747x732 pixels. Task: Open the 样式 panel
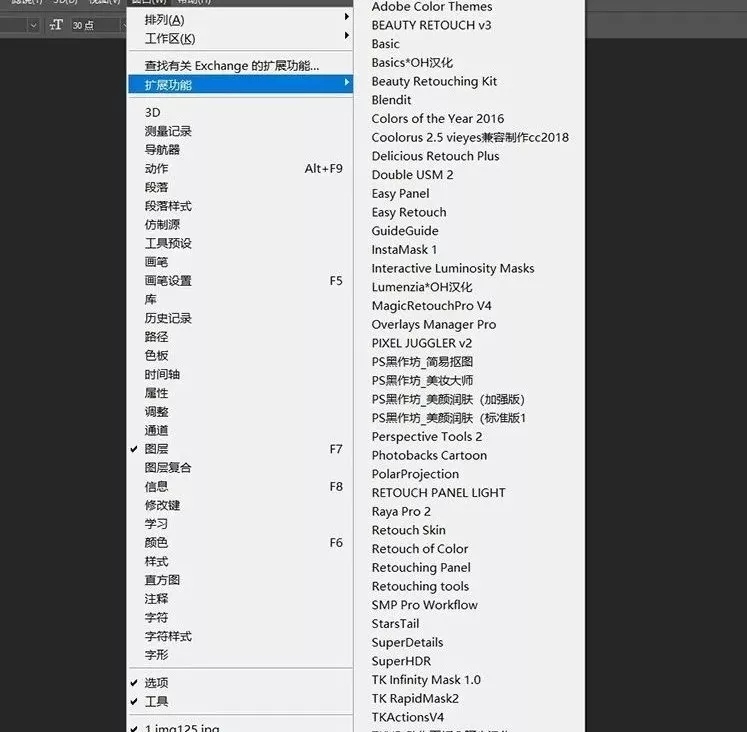[241, 561]
